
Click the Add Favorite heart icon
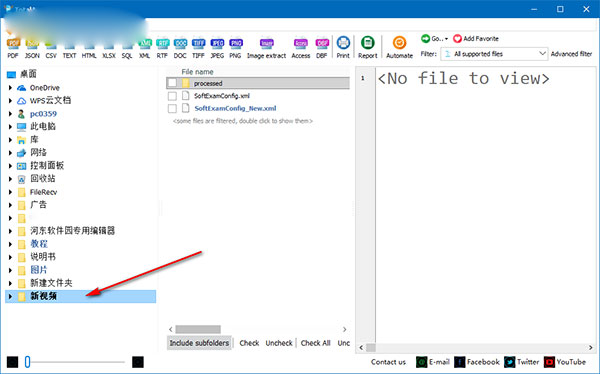click(457, 39)
